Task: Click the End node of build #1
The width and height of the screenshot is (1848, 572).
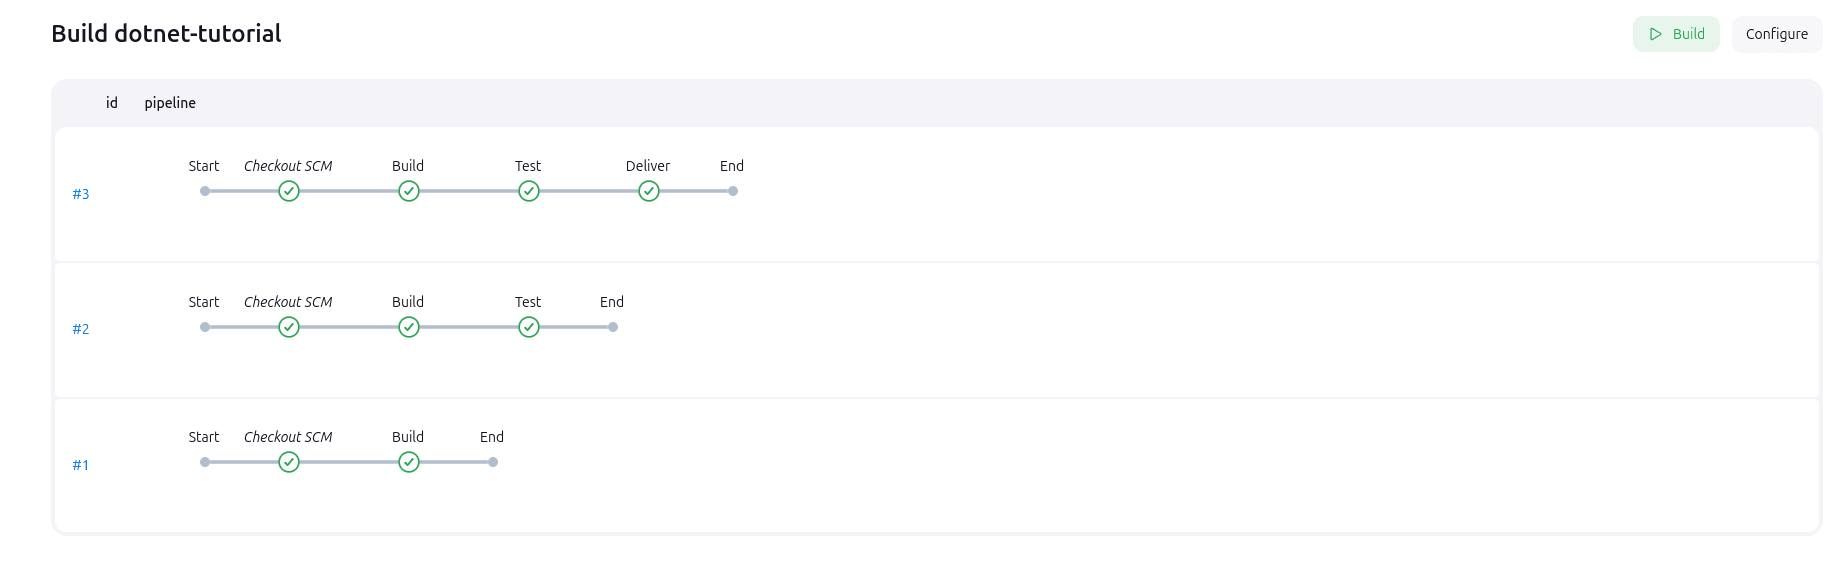Action: (493, 462)
